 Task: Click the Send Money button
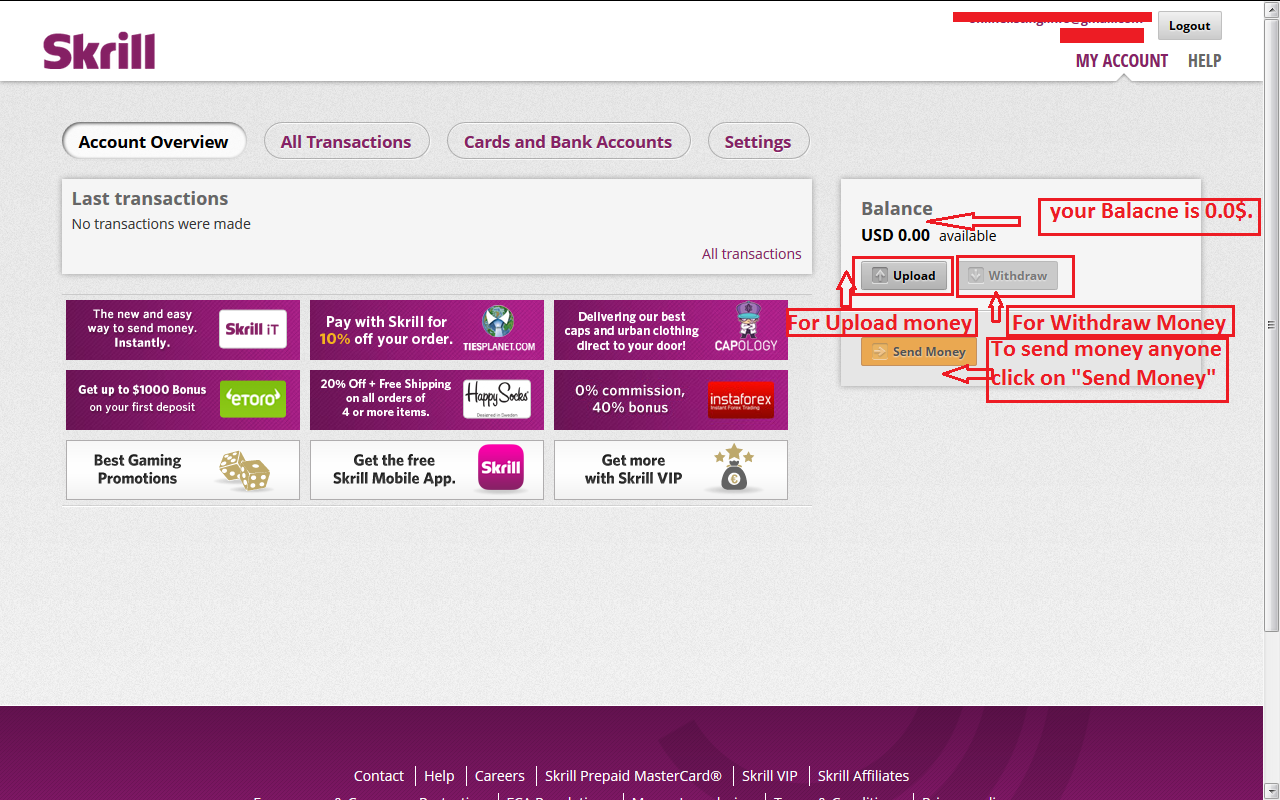pos(919,352)
